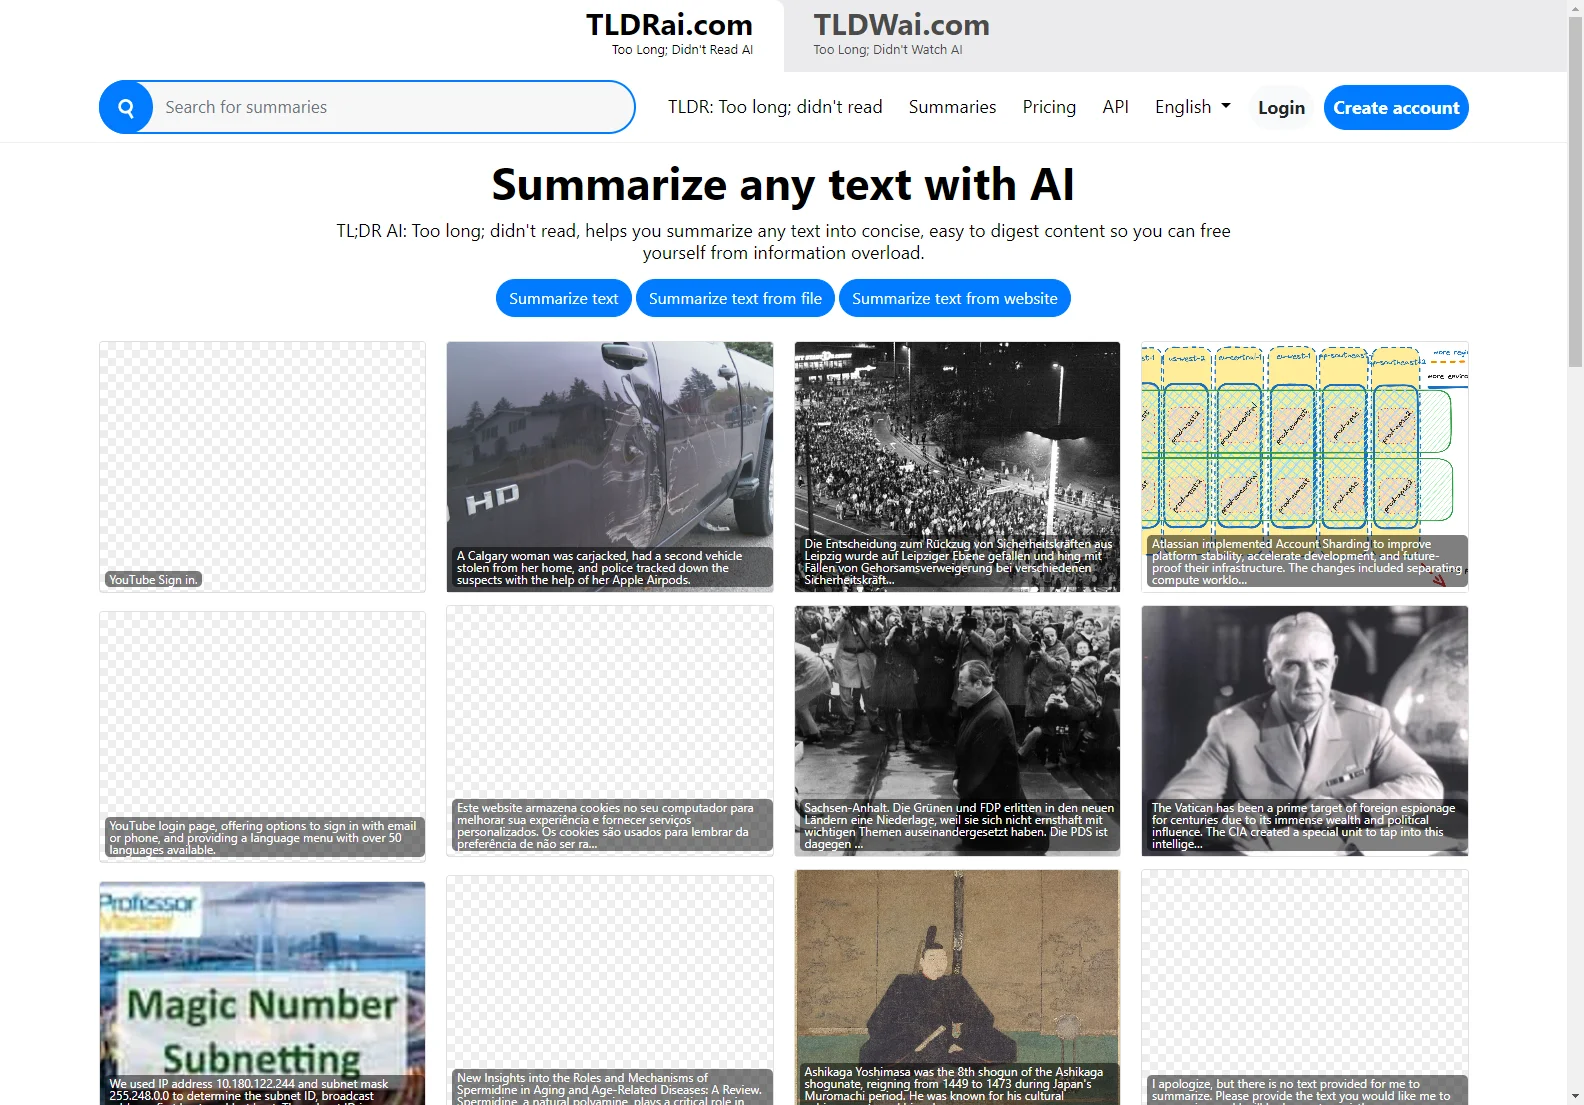This screenshot has width=1584, height=1105.
Task: Click the Summarize any text with AI heading
Action: 783,185
